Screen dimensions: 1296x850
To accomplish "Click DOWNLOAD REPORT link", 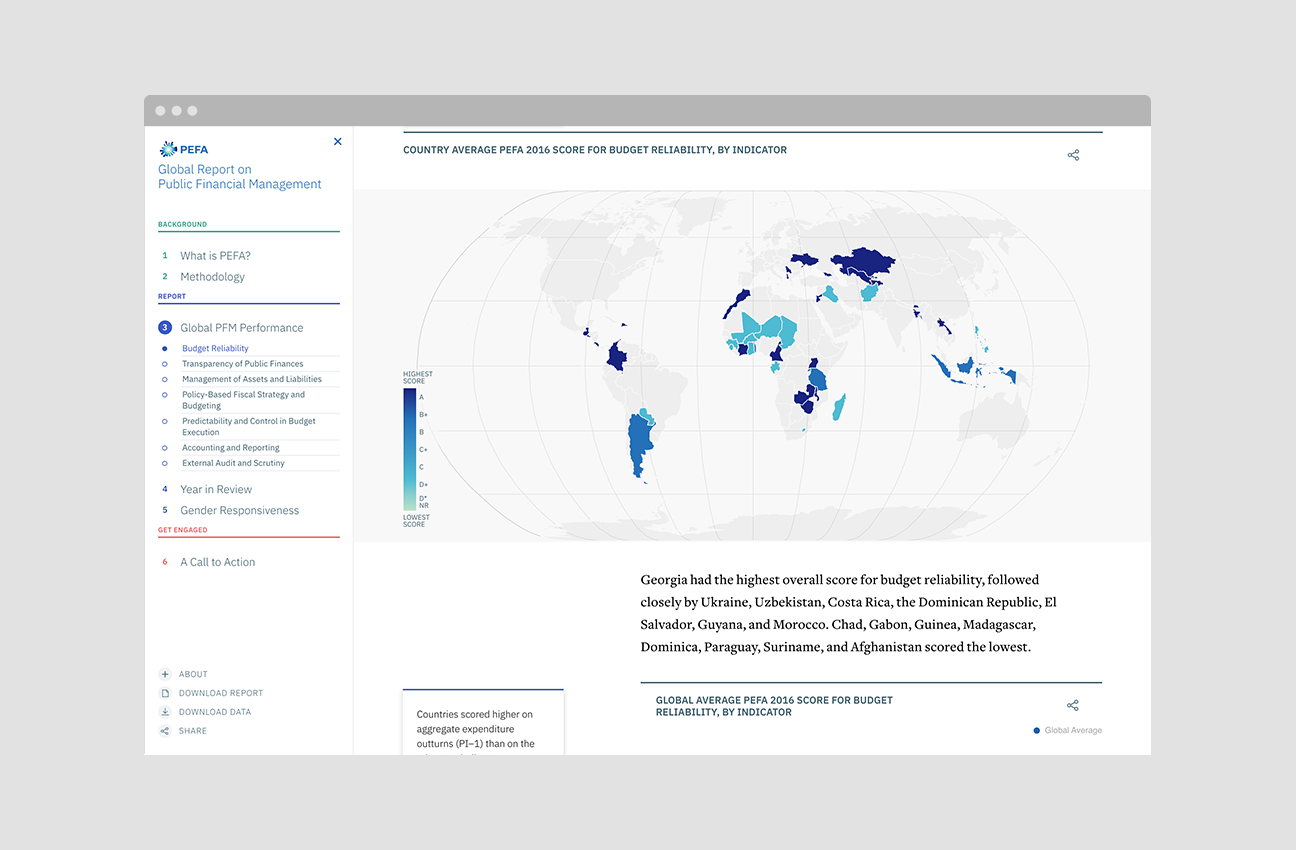I will (x=221, y=693).
